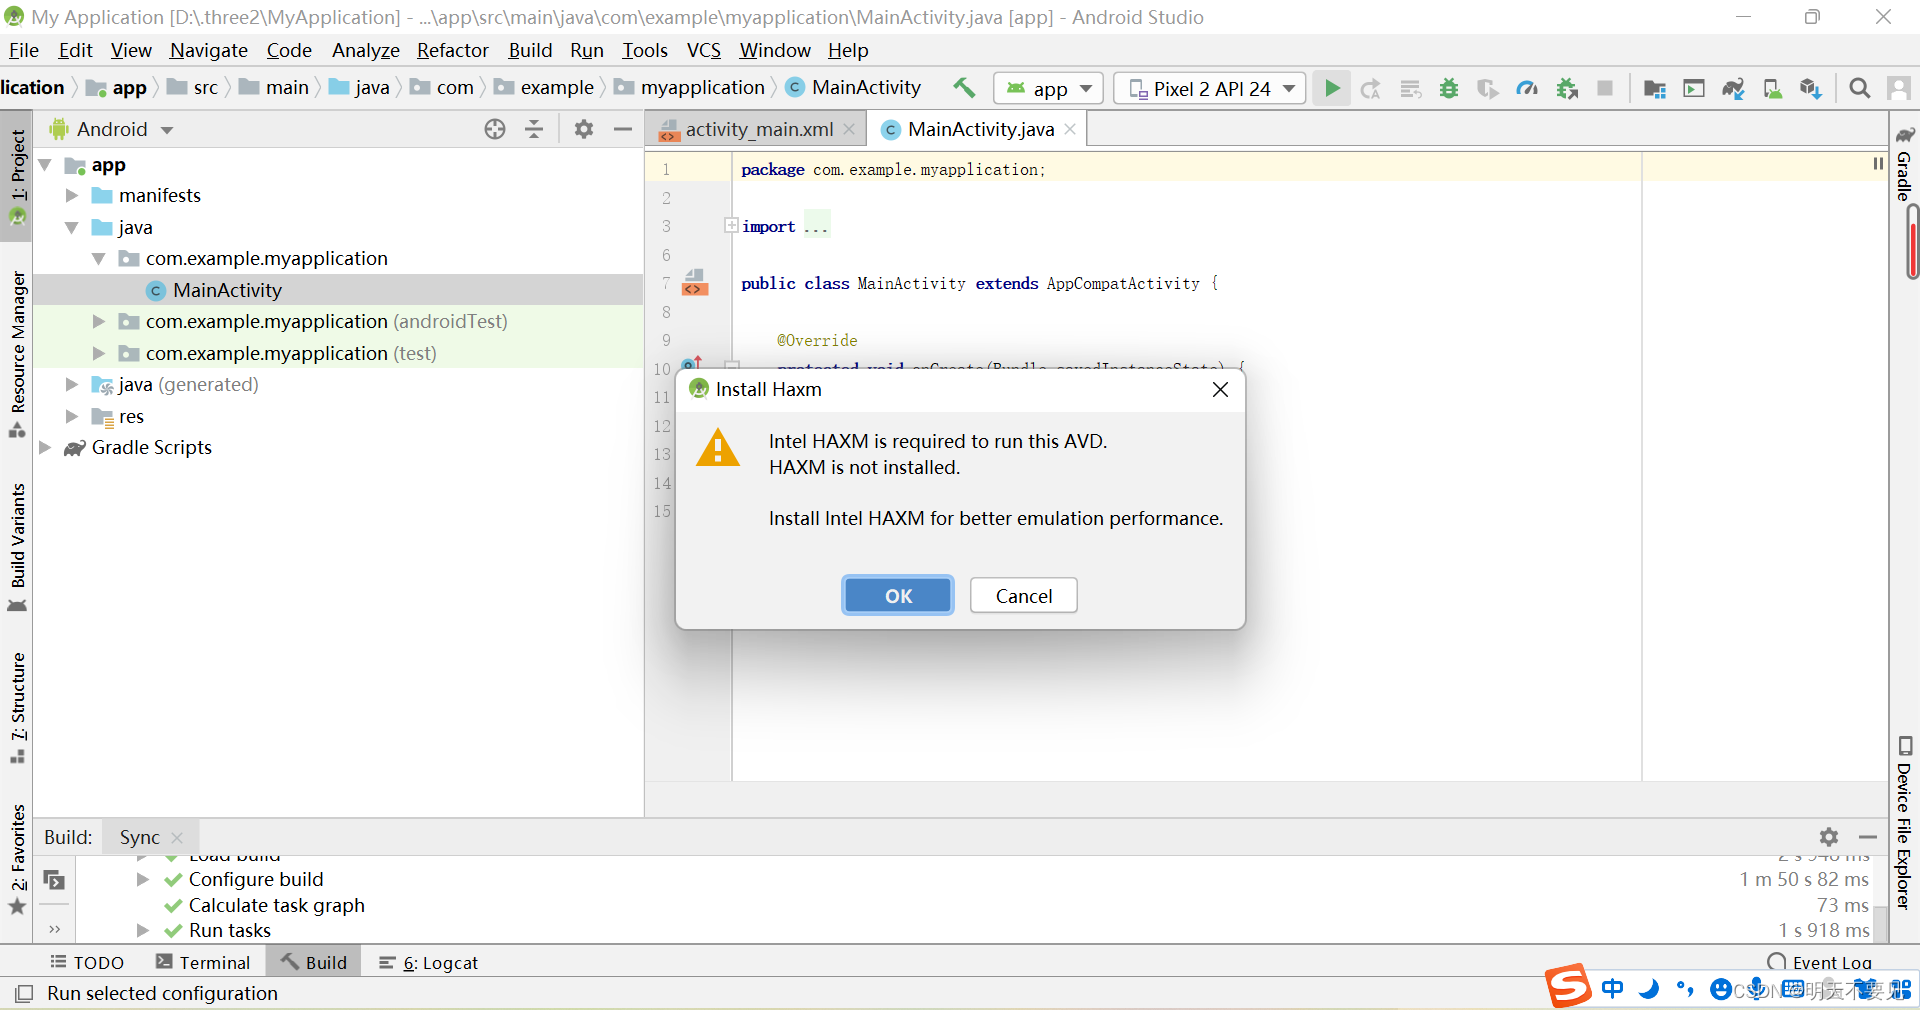Expand the collapsed import block
Image resolution: width=1920 pixels, height=1010 pixels.
click(731, 226)
